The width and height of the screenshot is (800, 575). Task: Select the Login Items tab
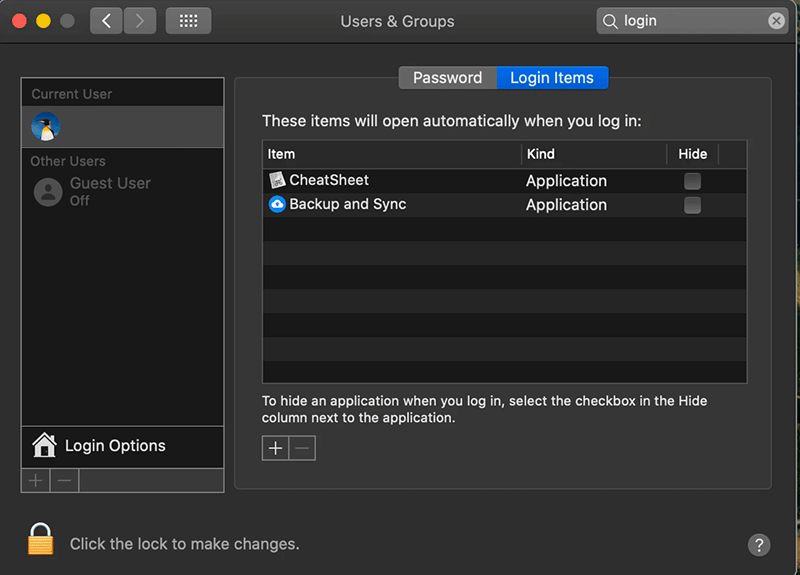coord(552,78)
